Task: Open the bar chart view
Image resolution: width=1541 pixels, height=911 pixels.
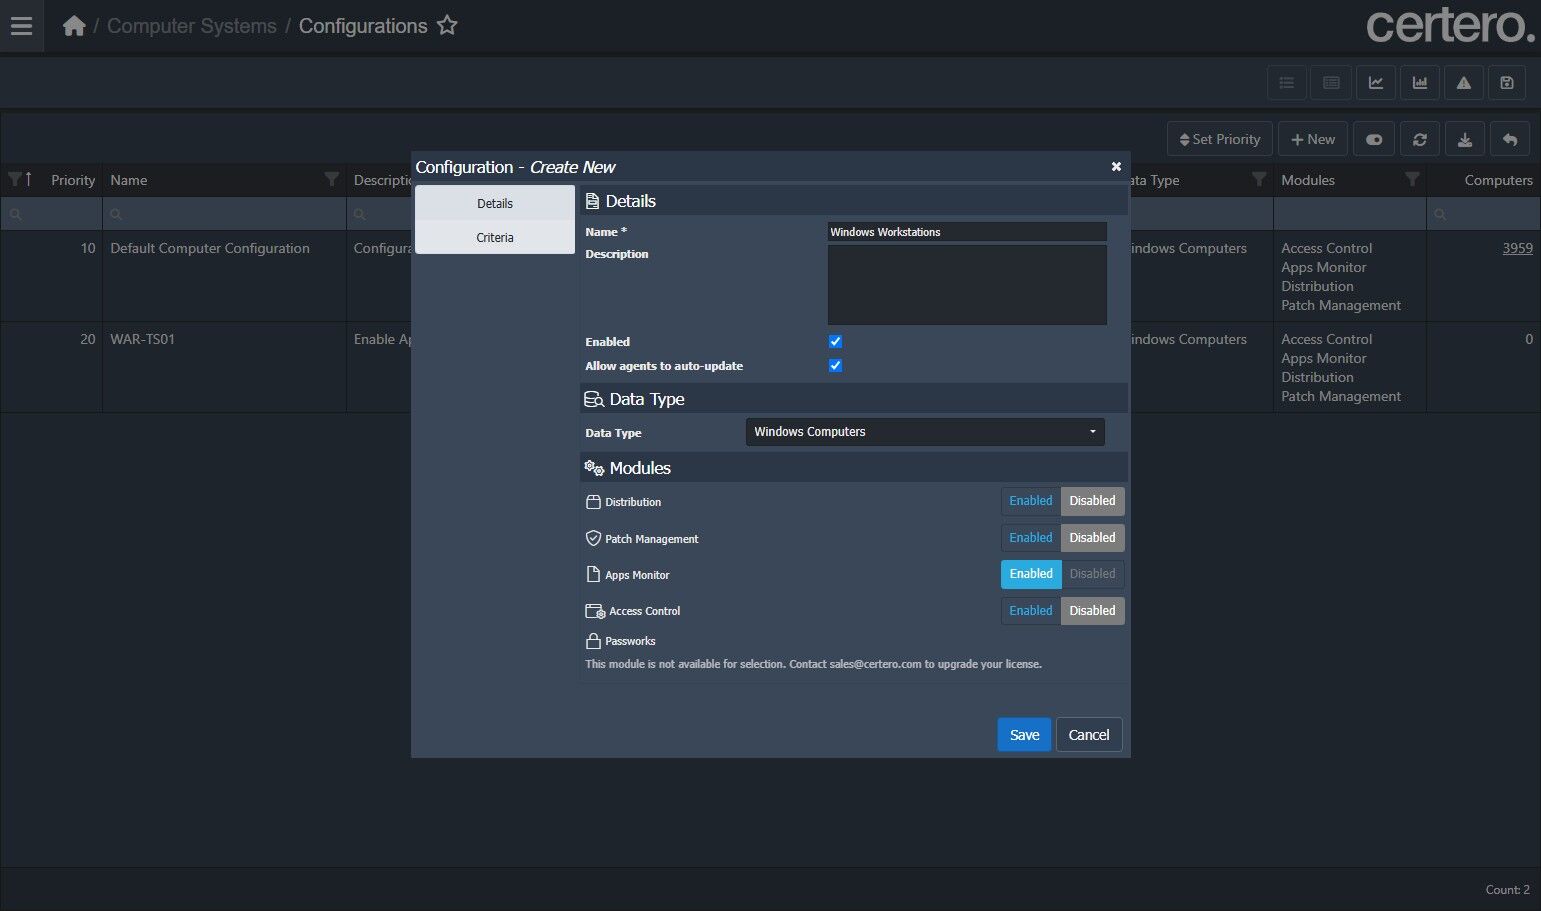Action: click(x=1420, y=83)
